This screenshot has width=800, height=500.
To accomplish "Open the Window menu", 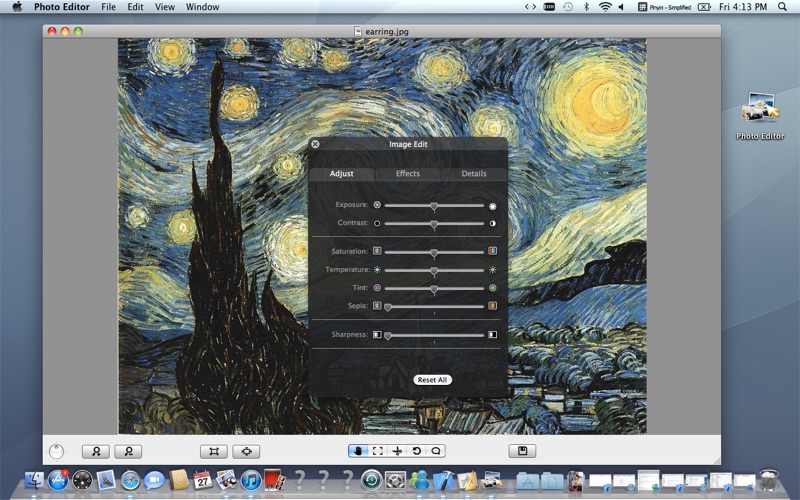I will tap(203, 7).
